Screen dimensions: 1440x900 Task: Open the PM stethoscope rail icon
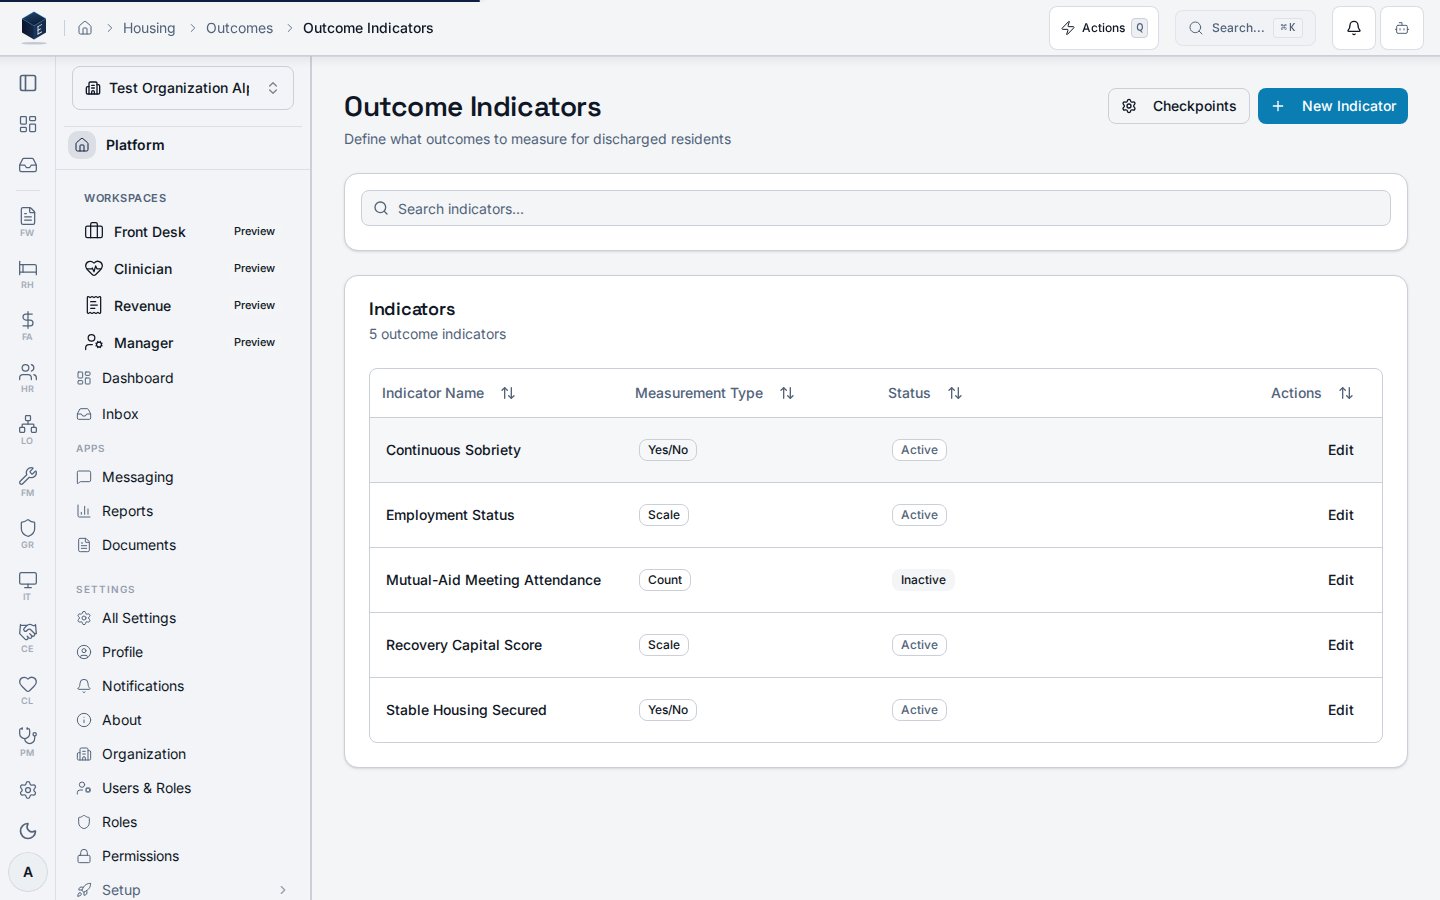(28, 741)
